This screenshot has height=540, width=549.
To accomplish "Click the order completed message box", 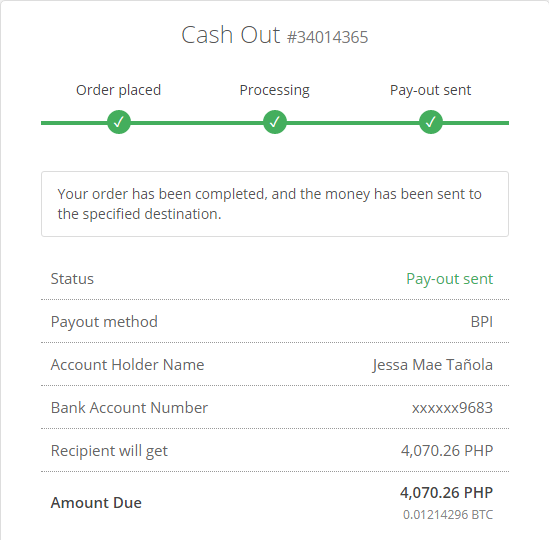I will (275, 204).
